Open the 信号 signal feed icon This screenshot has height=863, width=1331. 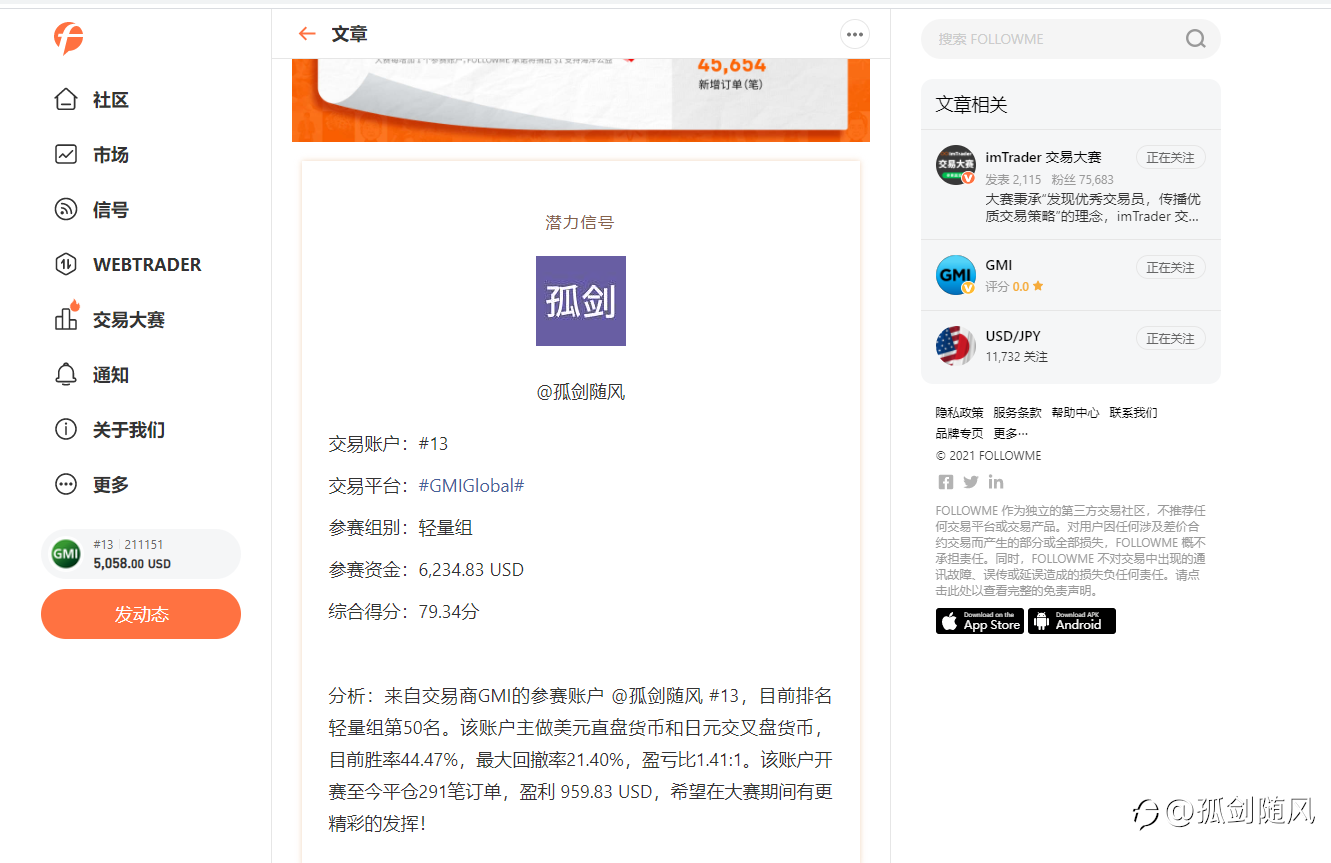(66, 210)
